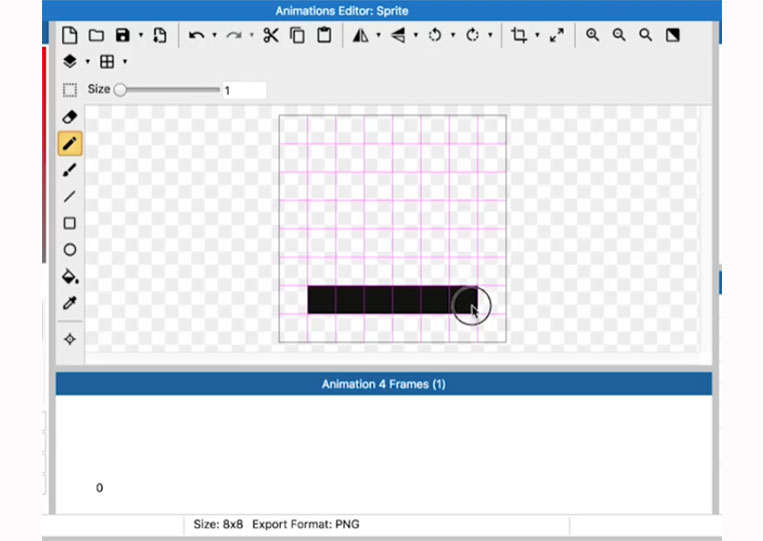Open the Undo history dropdown arrow
Screen dimensions: 763x541
point(215,35)
